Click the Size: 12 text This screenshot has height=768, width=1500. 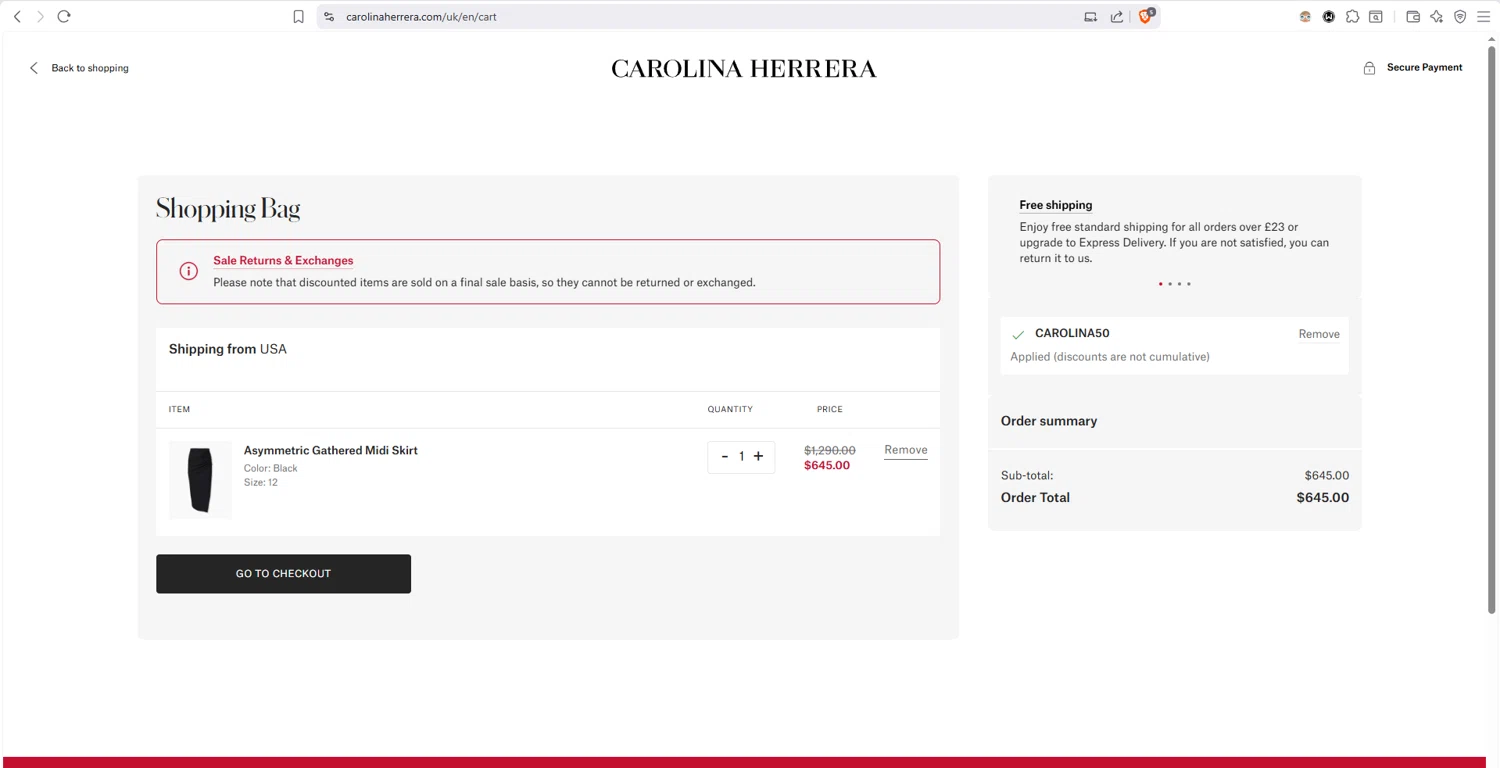click(x=261, y=482)
